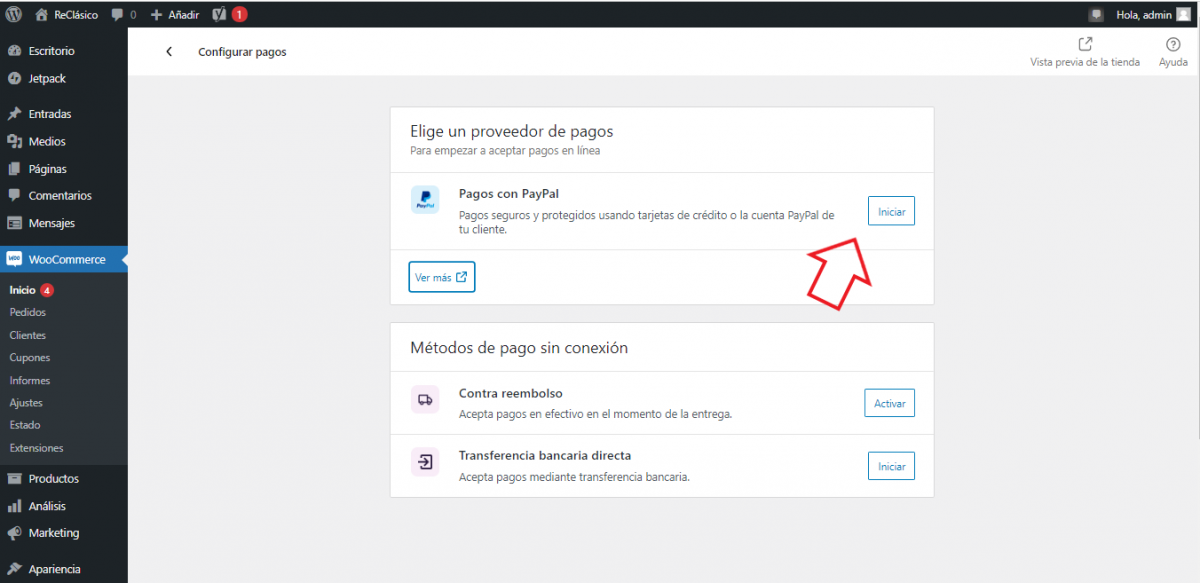This screenshot has height=583, width=1200.
Task: Click the cash on delivery truck icon
Action: point(425,400)
